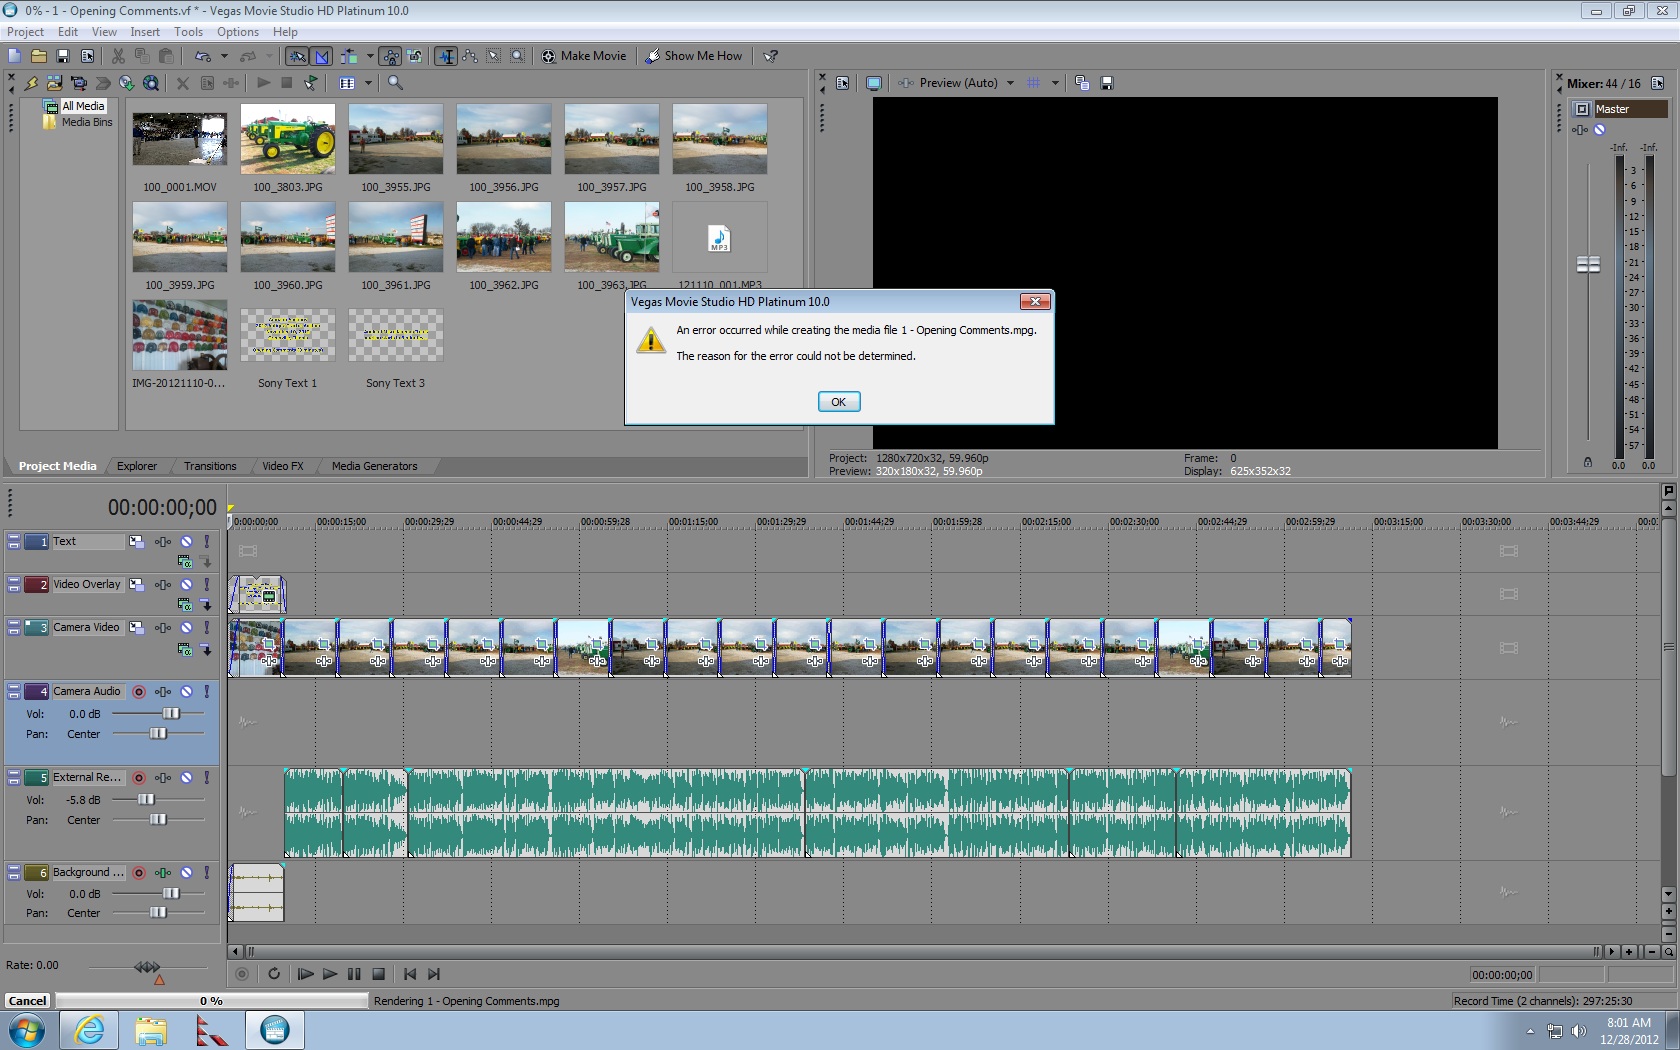The height and width of the screenshot is (1050, 1680).
Task: Click the Show Me How button
Action: tap(694, 56)
